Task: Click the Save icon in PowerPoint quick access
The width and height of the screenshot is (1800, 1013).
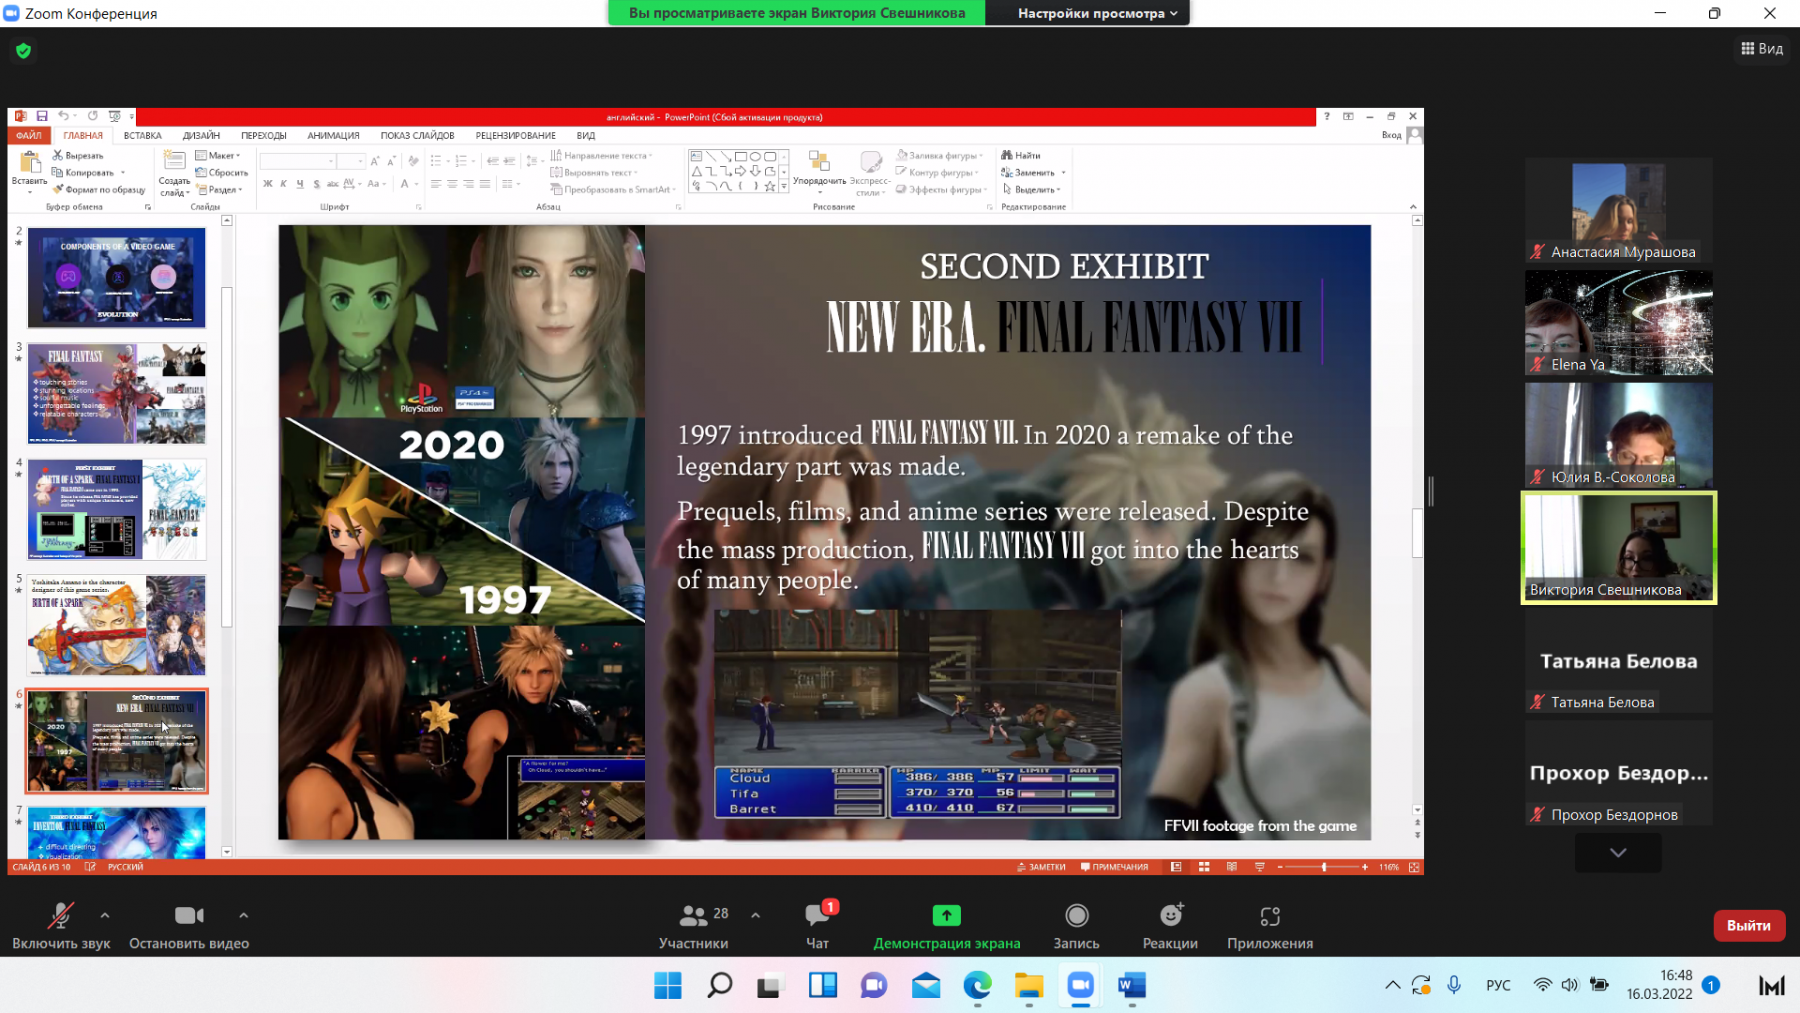Action: pyautogui.click(x=42, y=116)
